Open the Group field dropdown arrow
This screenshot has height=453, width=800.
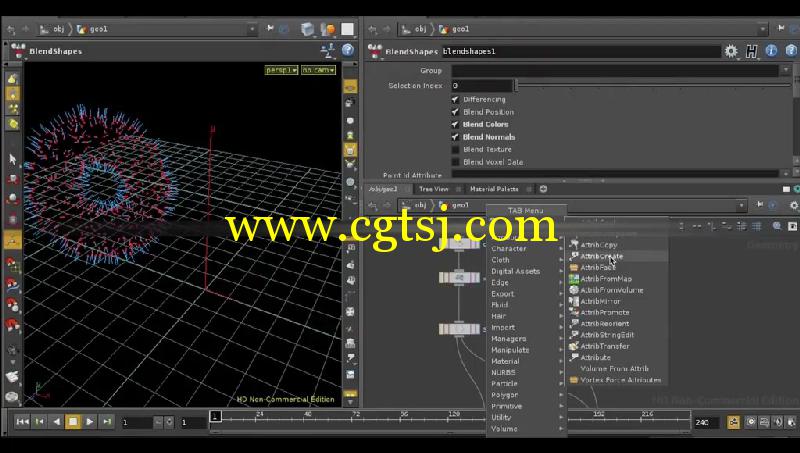pyautogui.click(x=786, y=70)
